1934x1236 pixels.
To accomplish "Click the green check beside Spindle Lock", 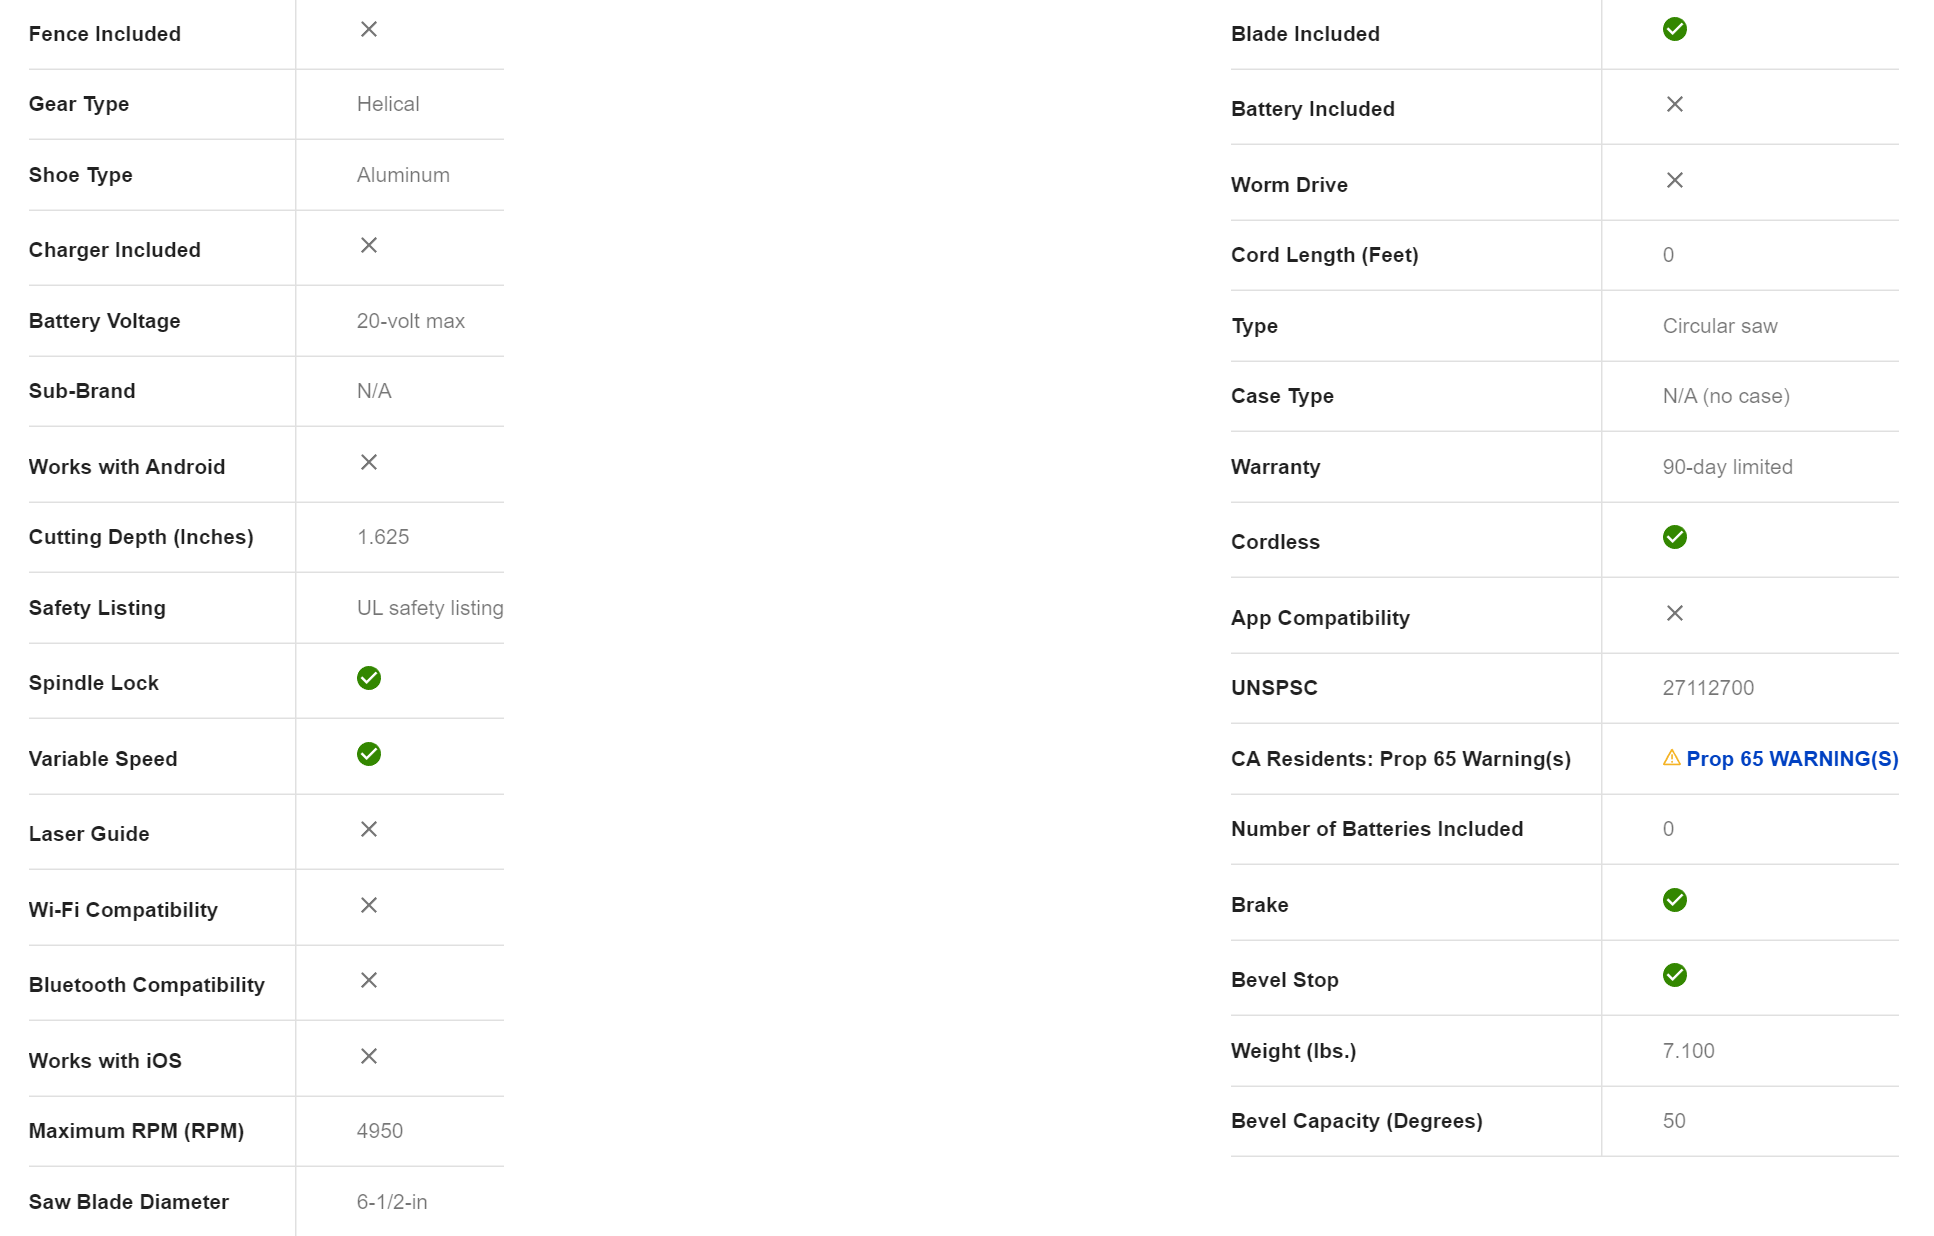I will pyautogui.click(x=369, y=679).
